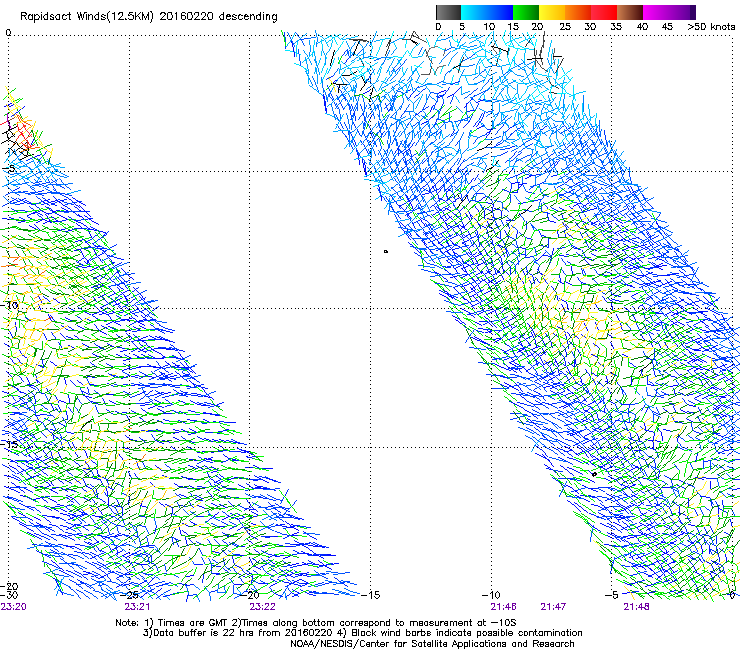Viewport: 740px width, 650px height.
Task: Click the '21:48' time label
Action: (636, 607)
